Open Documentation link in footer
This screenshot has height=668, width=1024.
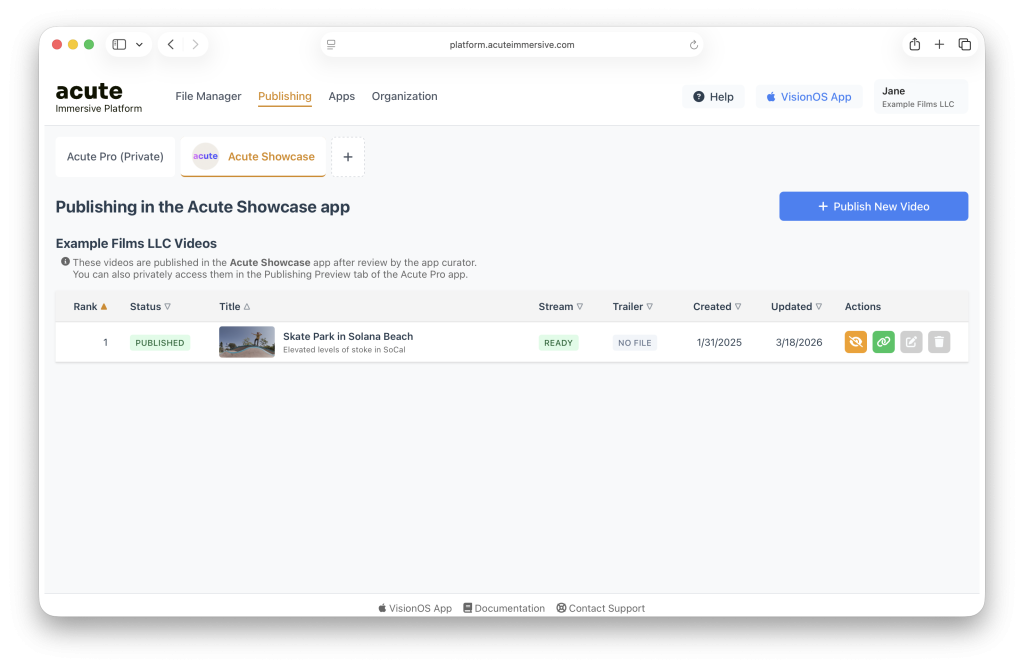click(x=503, y=608)
